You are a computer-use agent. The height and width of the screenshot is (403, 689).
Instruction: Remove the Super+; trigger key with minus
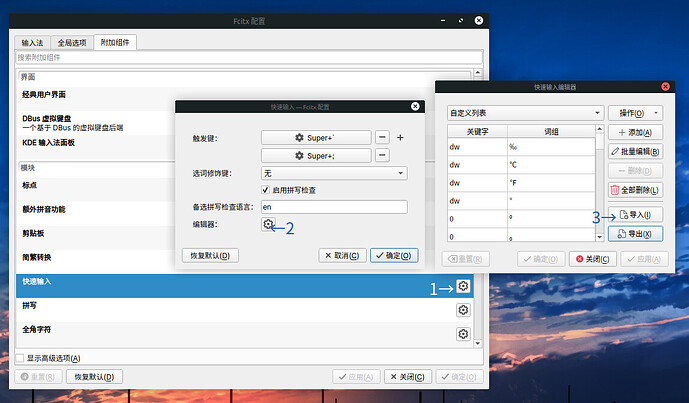coord(382,155)
